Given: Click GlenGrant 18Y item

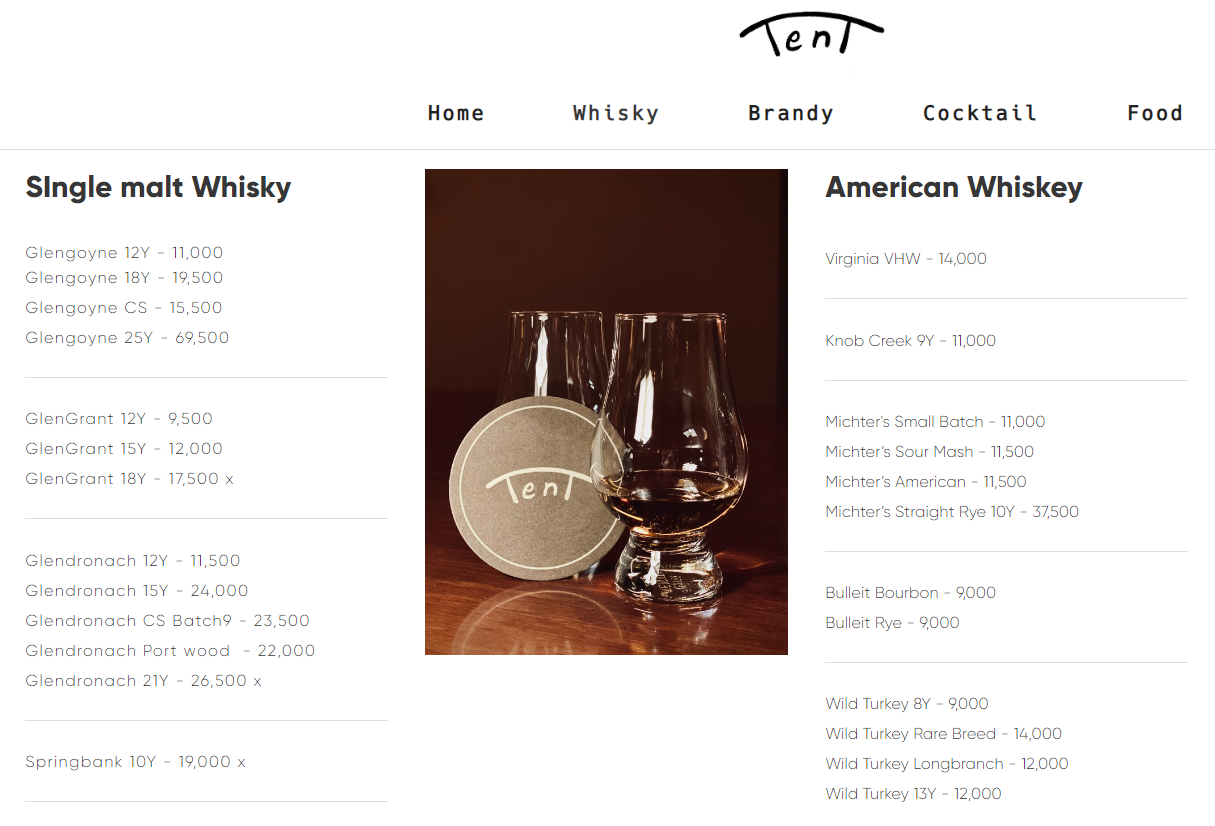Looking at the screenshot, I should pos(129,479).
